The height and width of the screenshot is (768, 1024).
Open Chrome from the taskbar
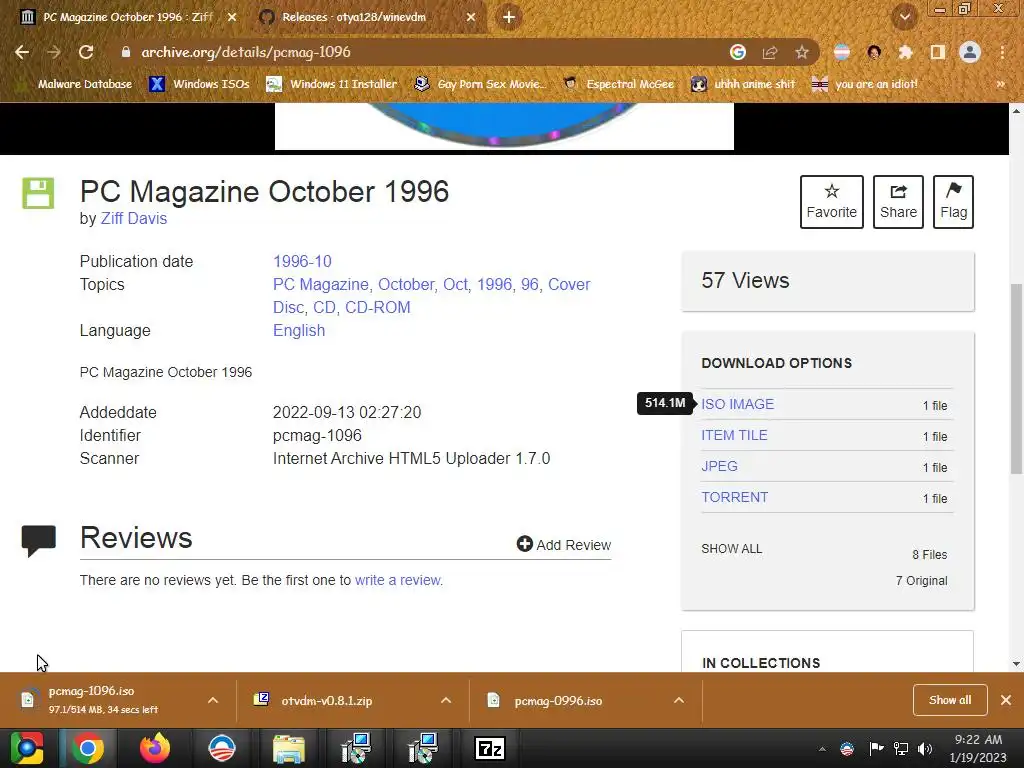click(88, 748)
